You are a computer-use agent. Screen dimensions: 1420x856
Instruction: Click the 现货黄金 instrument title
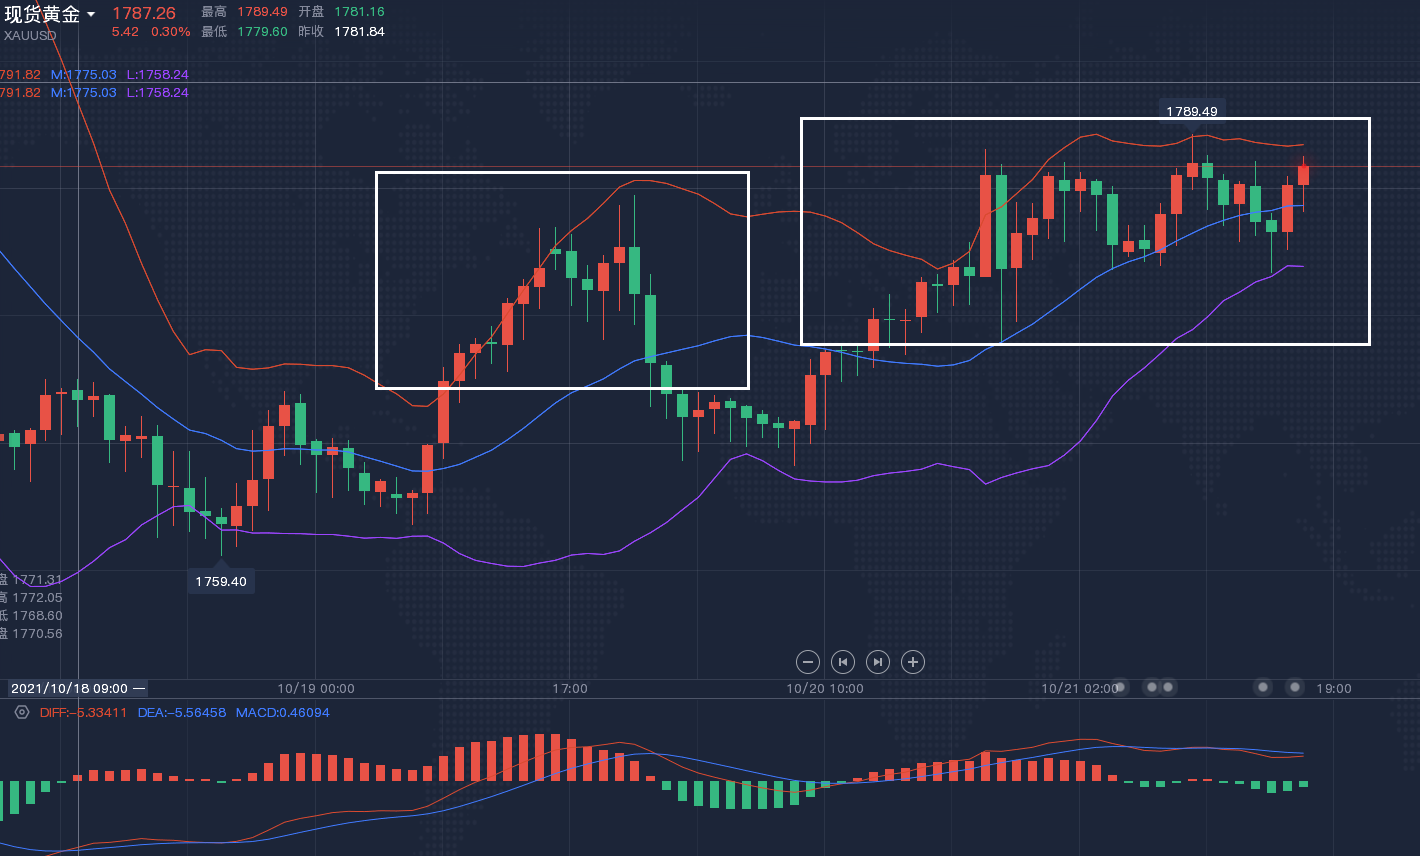[42, 14]
